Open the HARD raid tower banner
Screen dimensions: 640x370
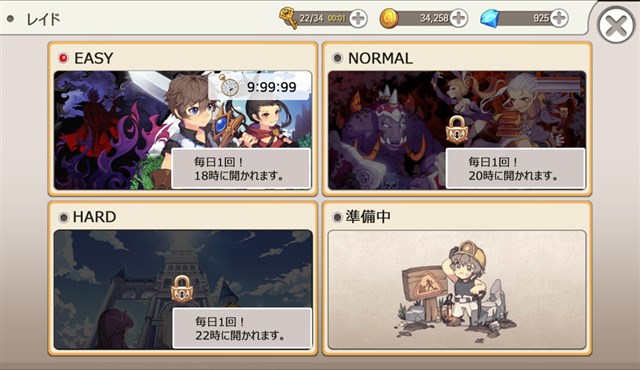[183, 290]
